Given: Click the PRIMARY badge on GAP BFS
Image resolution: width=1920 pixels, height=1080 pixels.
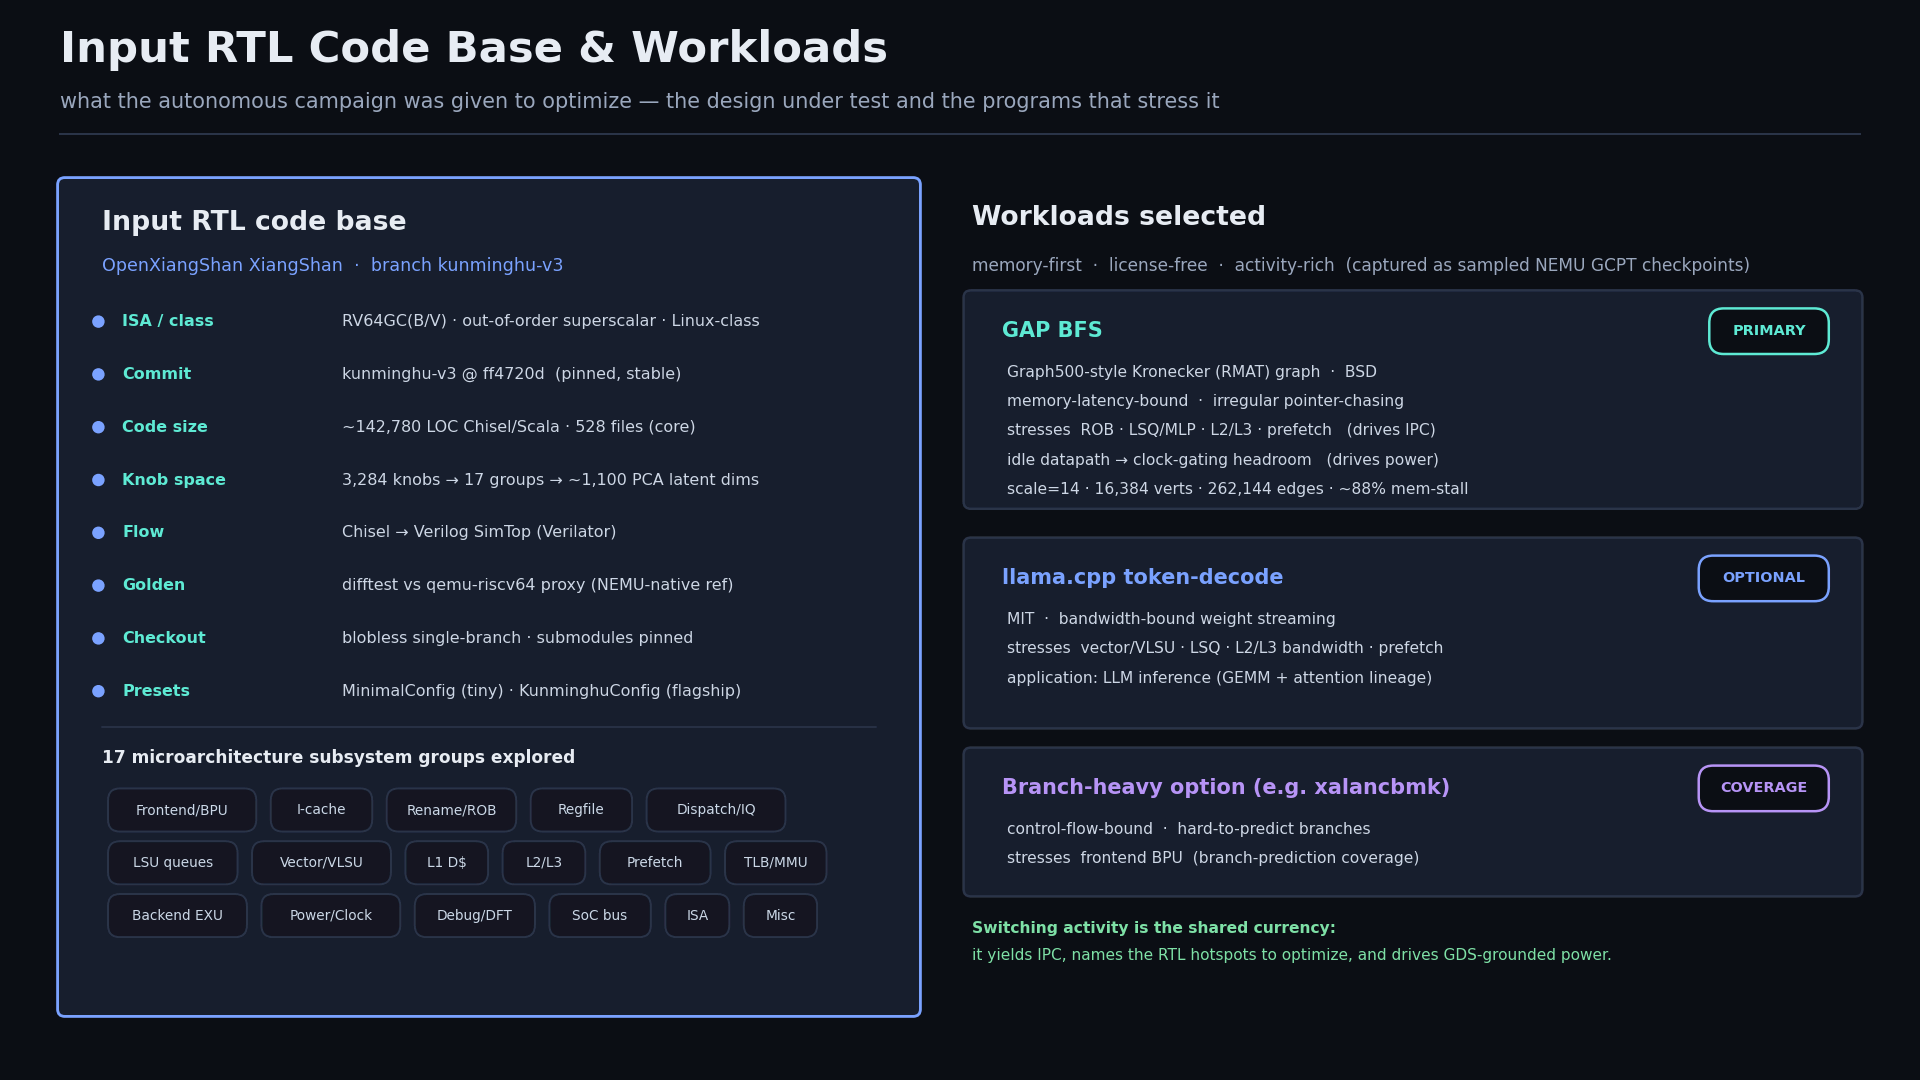Looking at the screenshot, I should (1768, 331).
